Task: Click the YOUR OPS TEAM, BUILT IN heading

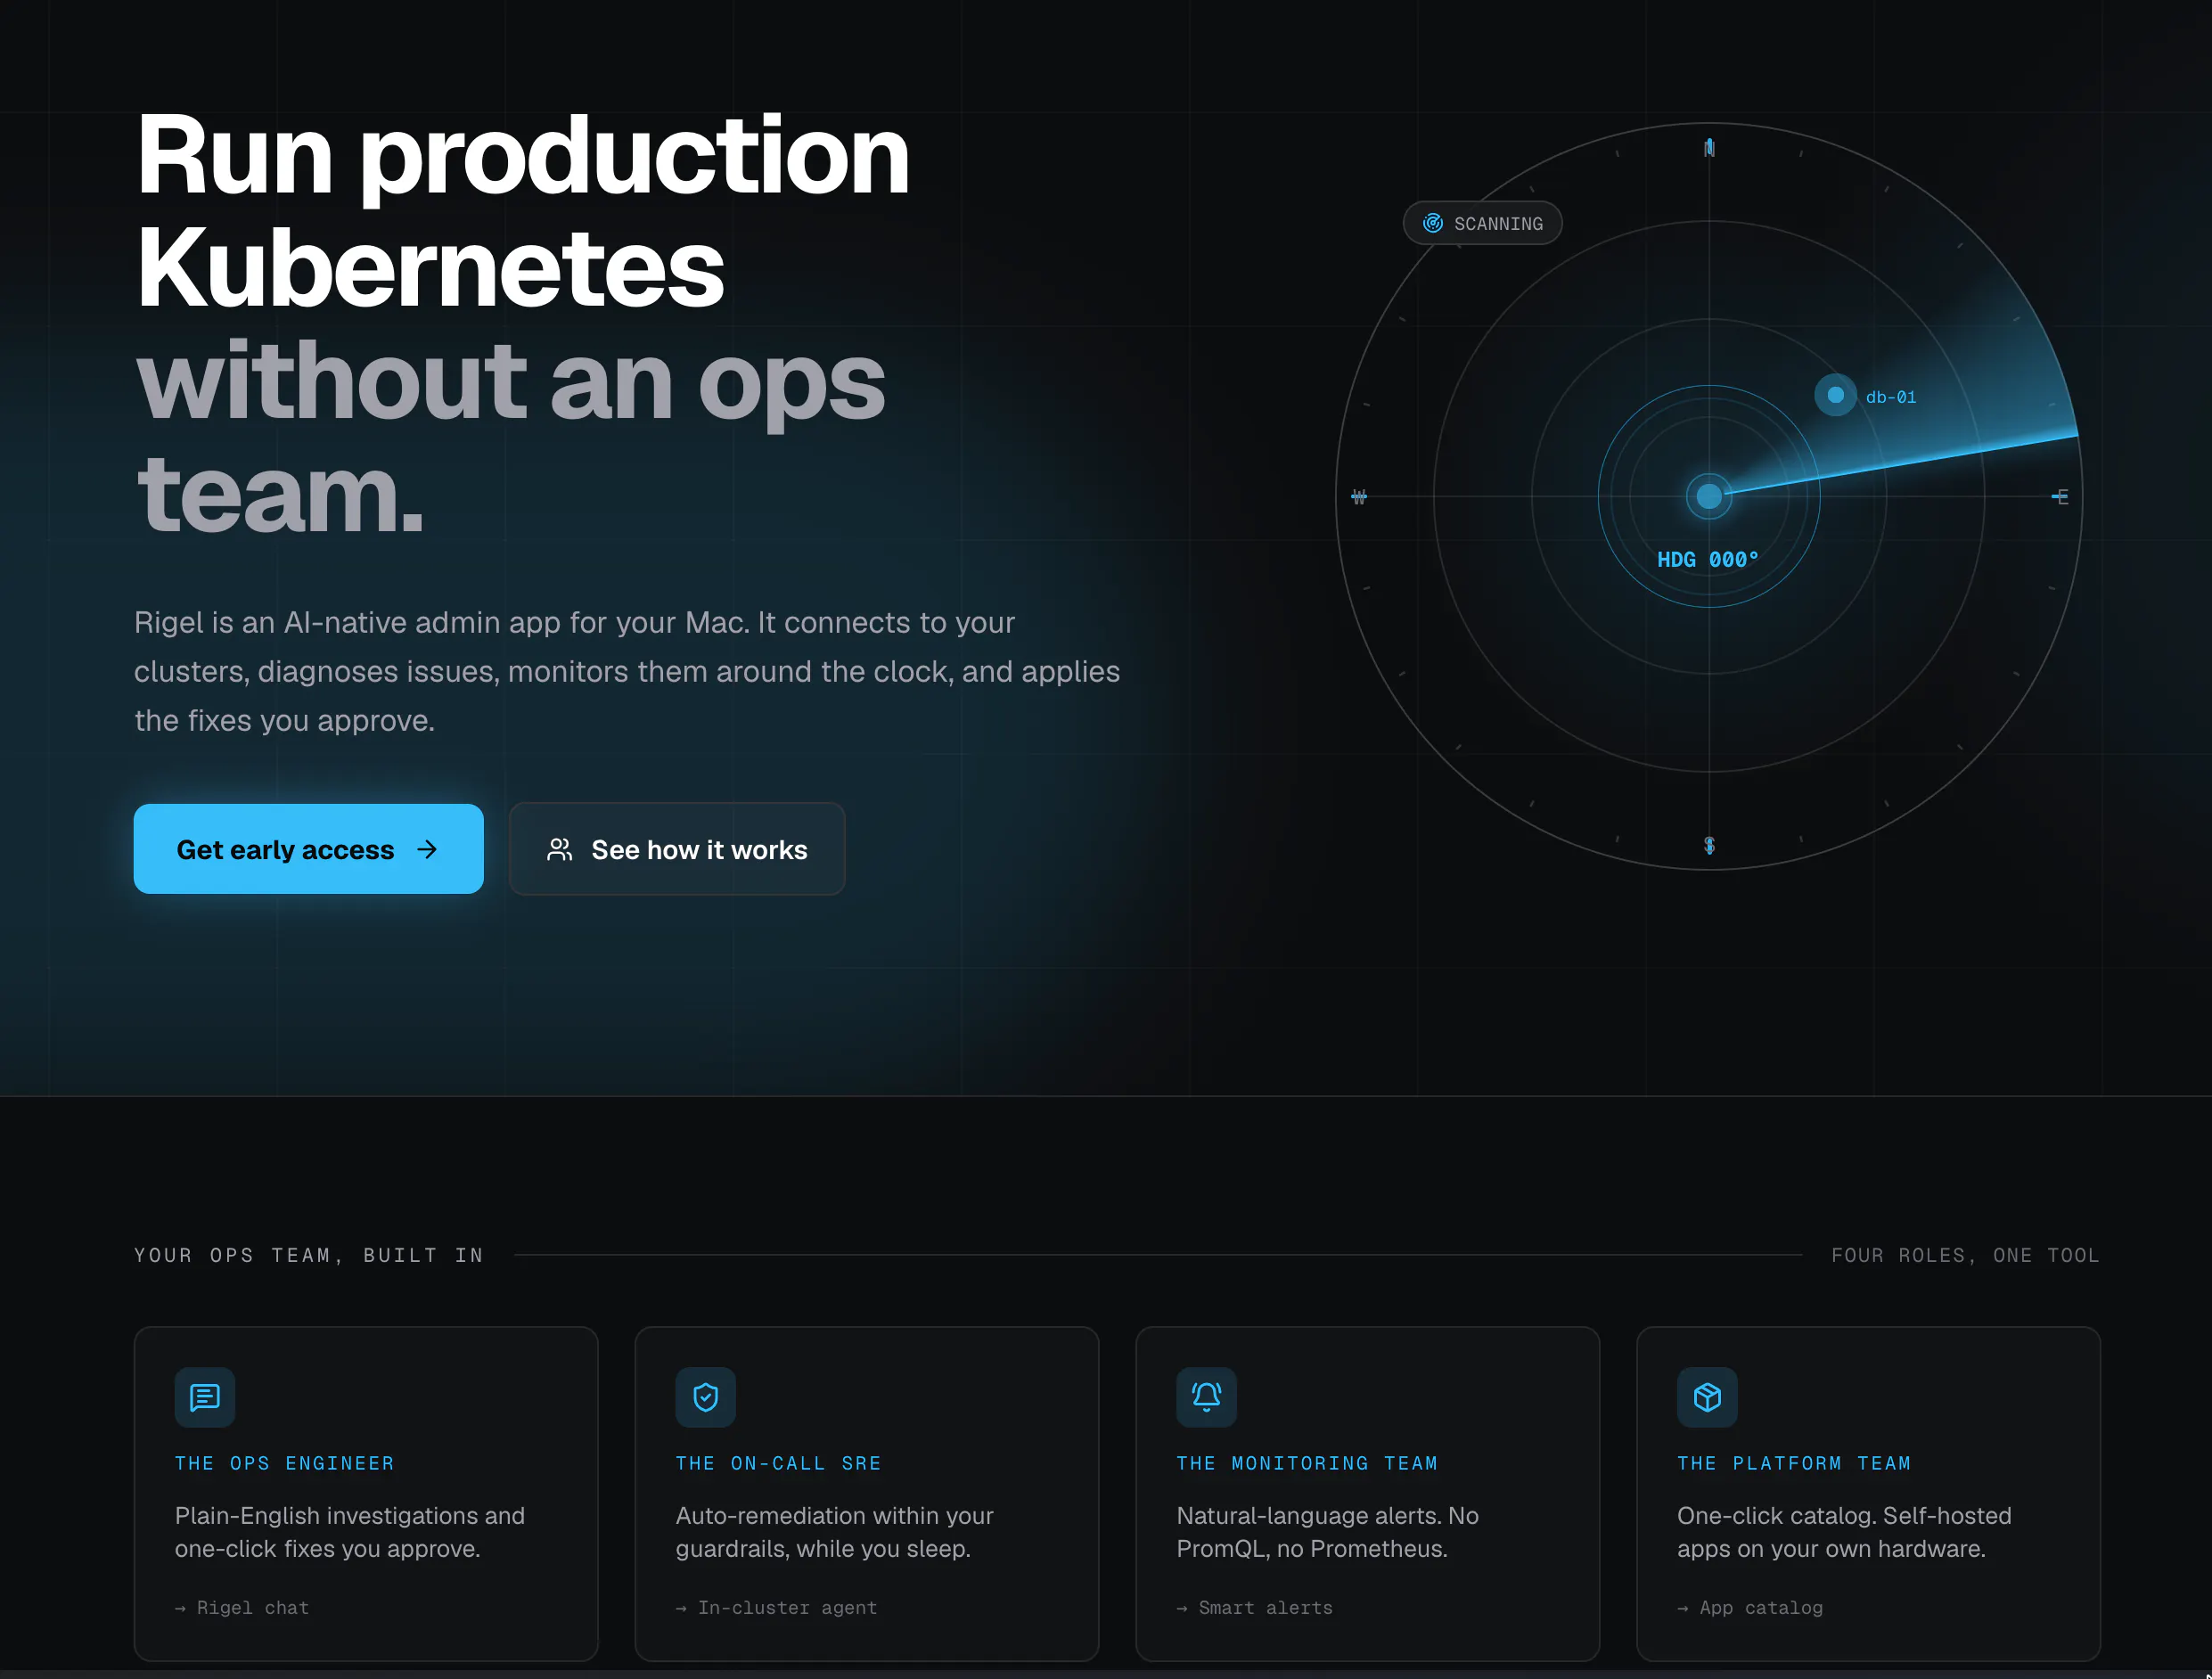Action: 309,1255
